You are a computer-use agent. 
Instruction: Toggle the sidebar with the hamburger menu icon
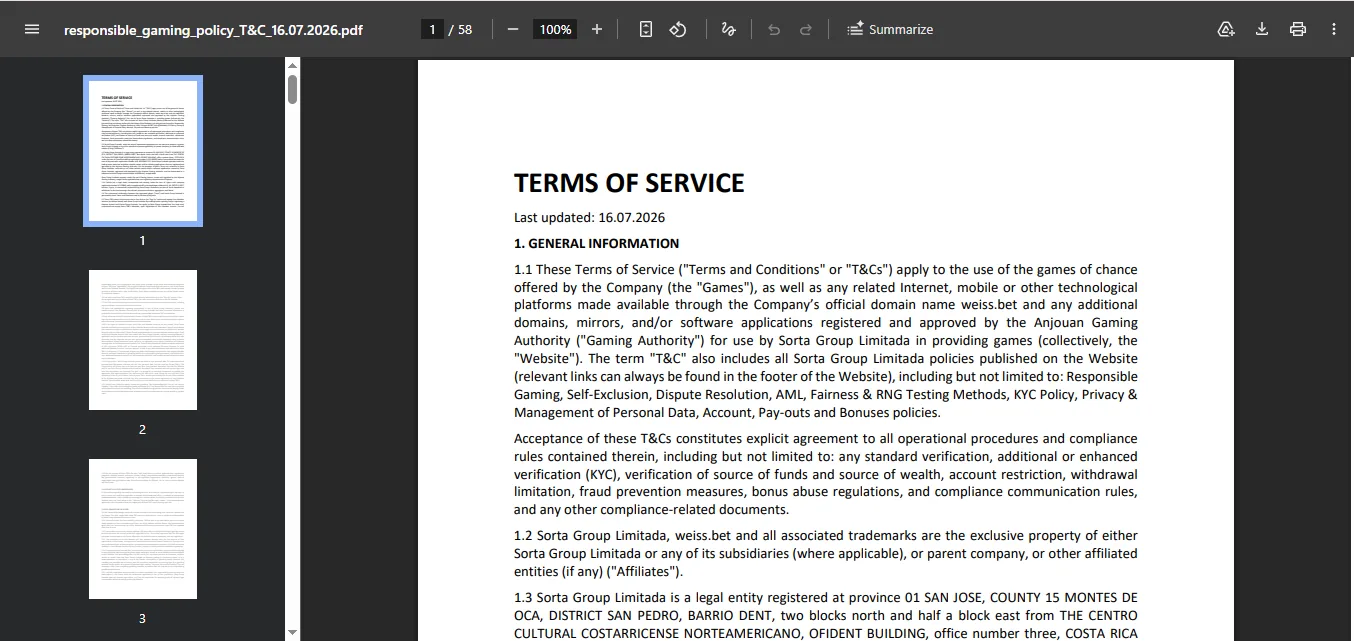[x=32, y=29]
